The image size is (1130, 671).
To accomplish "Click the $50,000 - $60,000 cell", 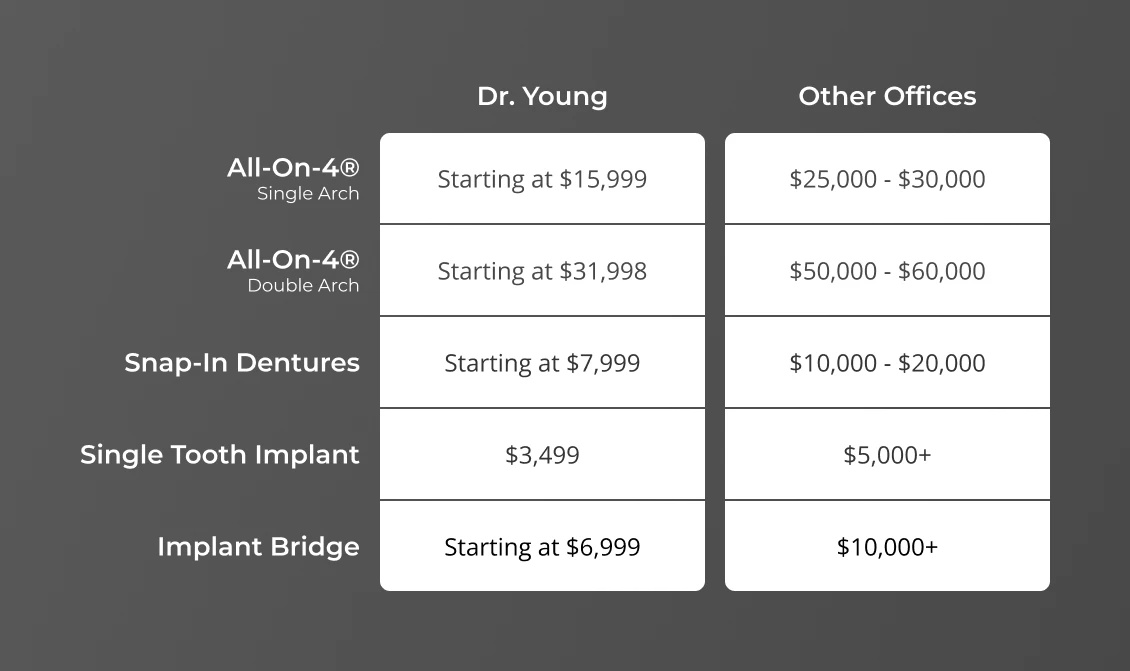I will click(887, 272).
